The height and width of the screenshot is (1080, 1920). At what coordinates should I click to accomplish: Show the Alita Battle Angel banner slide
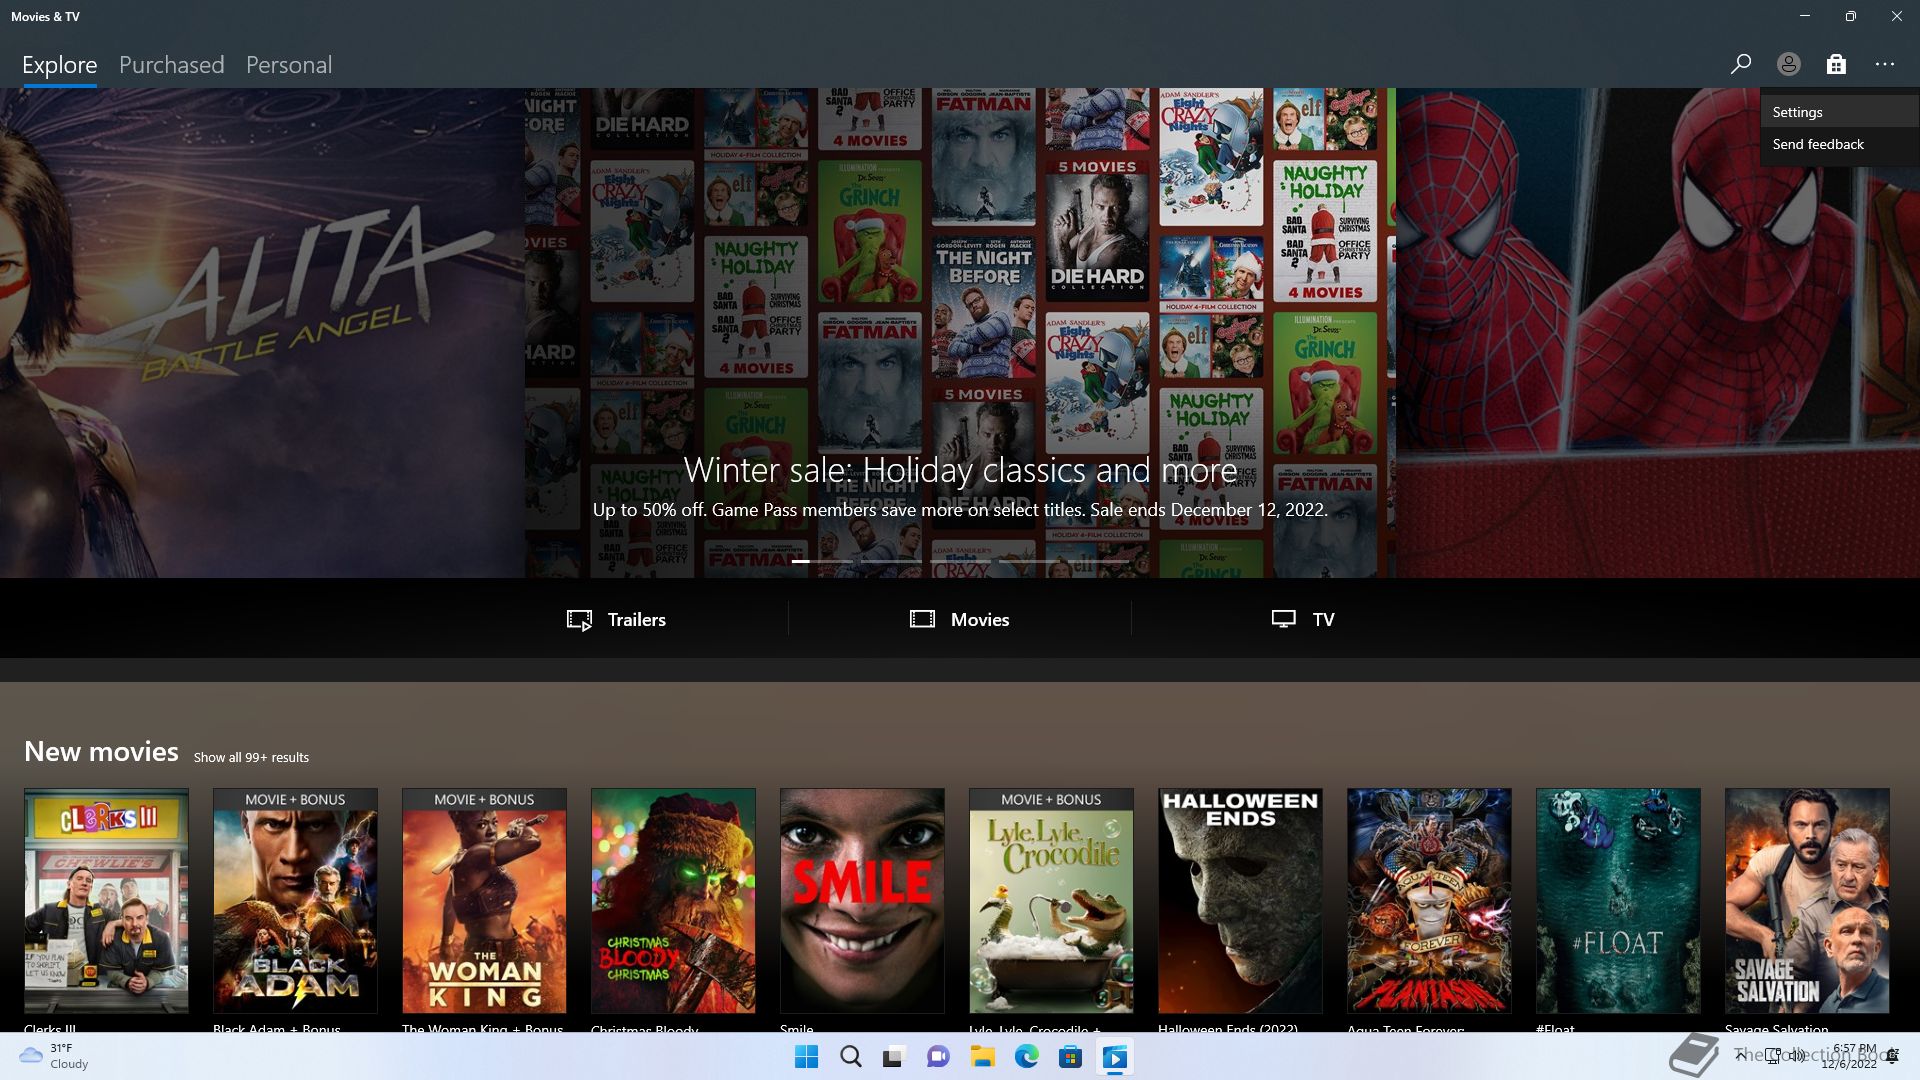pos(262,333)
